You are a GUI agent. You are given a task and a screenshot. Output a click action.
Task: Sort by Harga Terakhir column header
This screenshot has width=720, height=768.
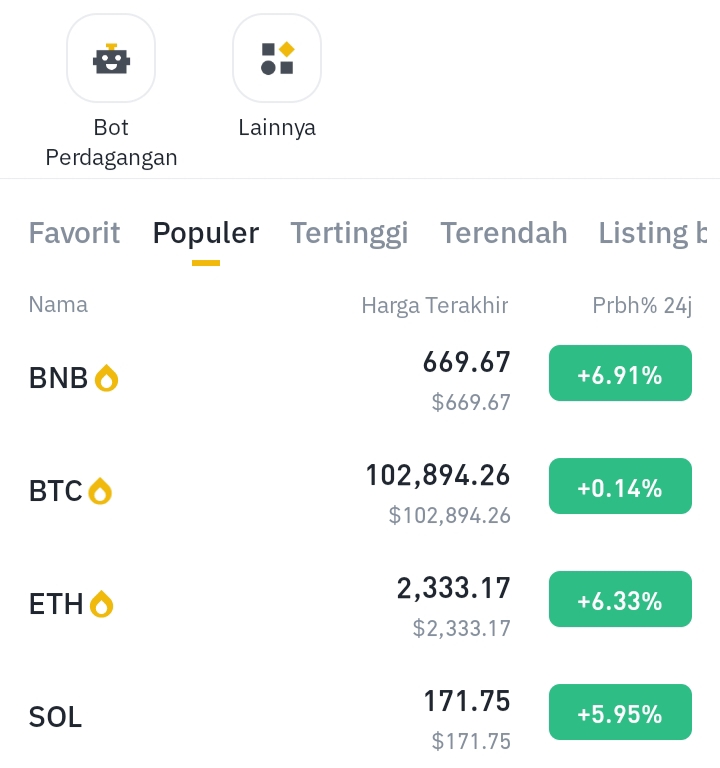[435, 305]
